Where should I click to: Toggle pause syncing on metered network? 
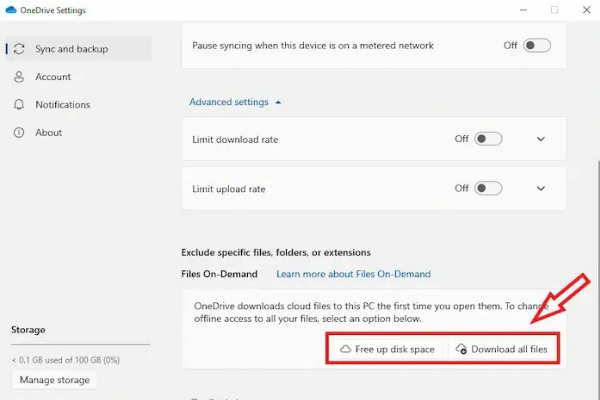[x=537, y=46]
